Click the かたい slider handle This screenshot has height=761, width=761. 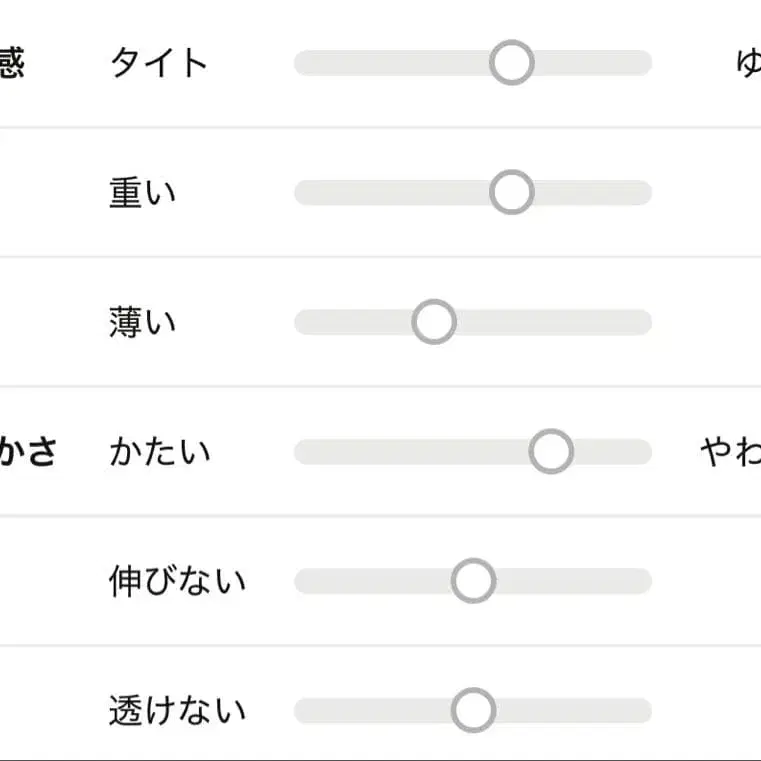click(551, 451)
